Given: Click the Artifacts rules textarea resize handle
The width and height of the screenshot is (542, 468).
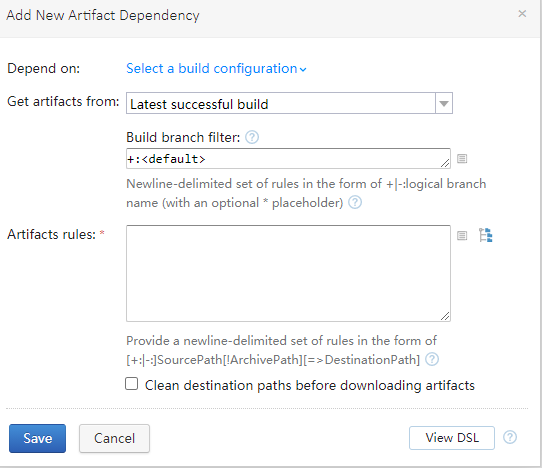Looking at the screenshot, I should pyautogui.click(x=445, y=316).
